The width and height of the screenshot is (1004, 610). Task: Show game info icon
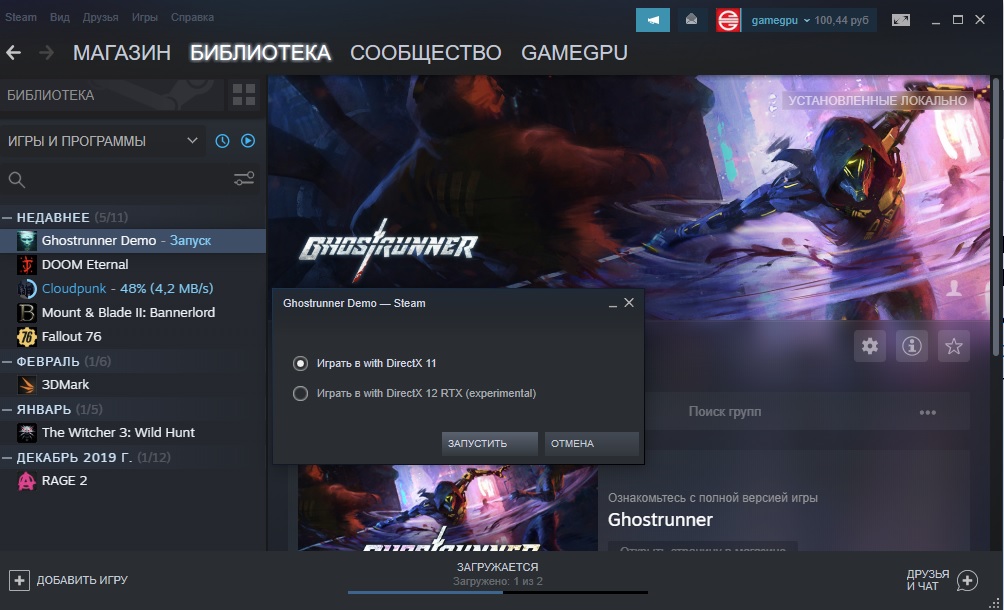click(x=912, y=346)
